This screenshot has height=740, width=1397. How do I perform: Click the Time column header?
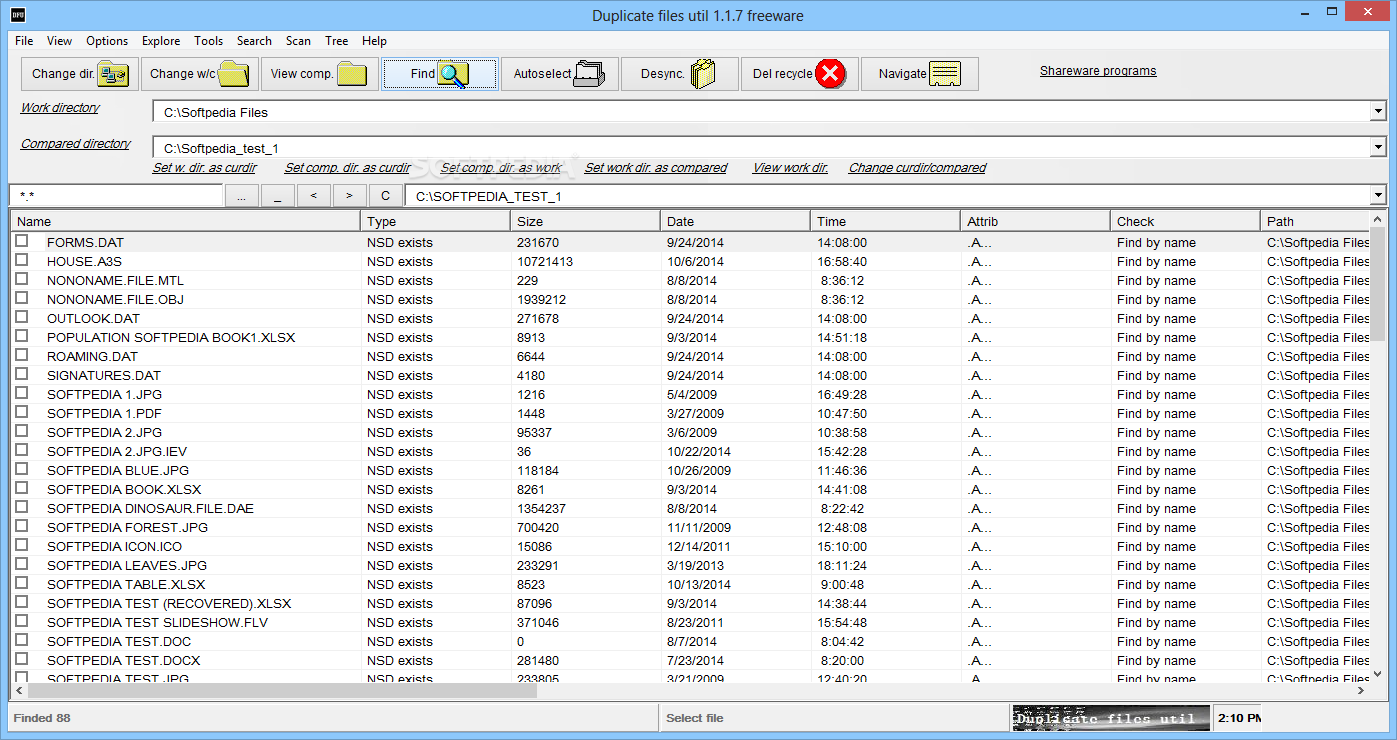[x=886, y=221]
